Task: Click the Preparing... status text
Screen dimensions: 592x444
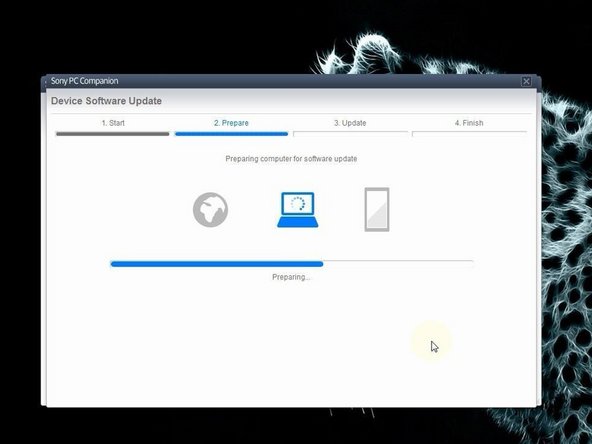Action: pyautogui.click(x=291, y=277)
